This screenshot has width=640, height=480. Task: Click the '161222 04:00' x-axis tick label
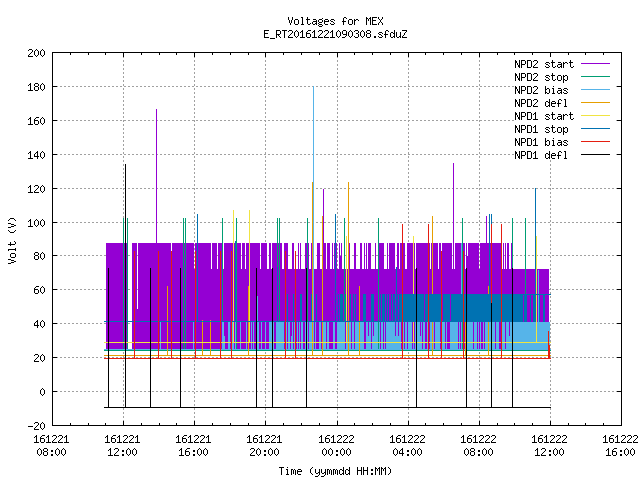coord(407,446)
